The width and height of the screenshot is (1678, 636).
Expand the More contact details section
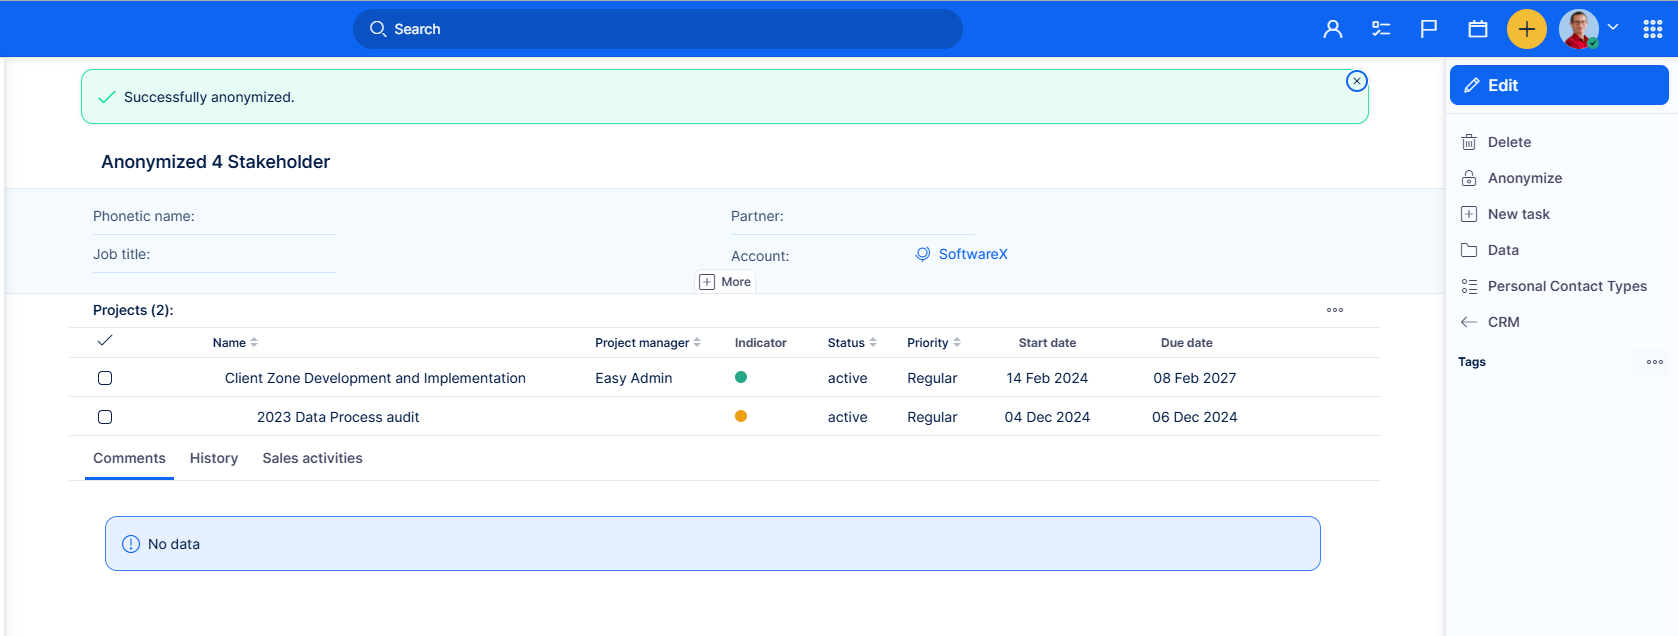coord(725,282)
